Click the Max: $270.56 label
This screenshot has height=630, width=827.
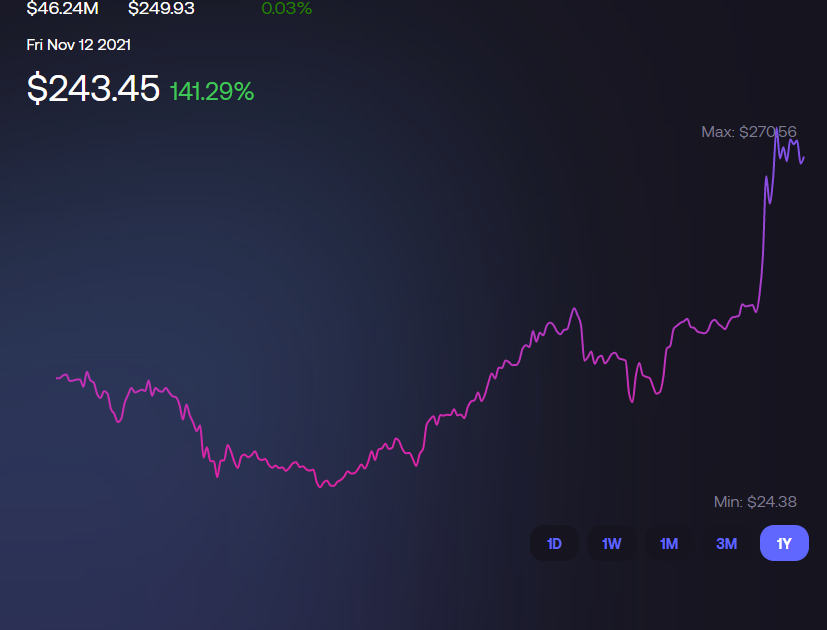[x=748, y=132]
